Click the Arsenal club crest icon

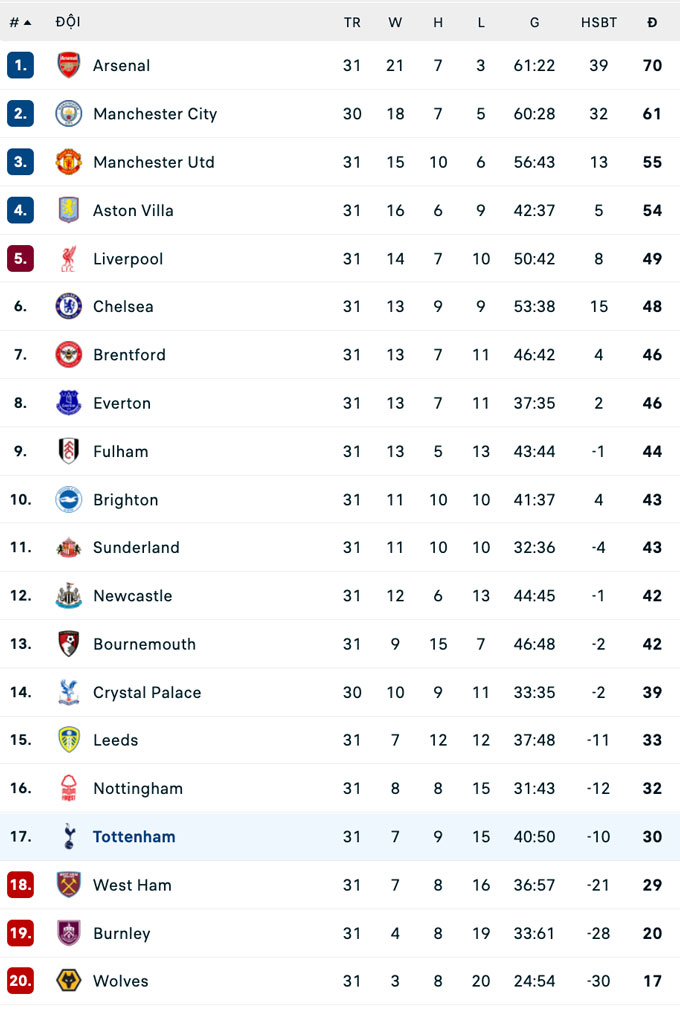(x=68, y=65)
